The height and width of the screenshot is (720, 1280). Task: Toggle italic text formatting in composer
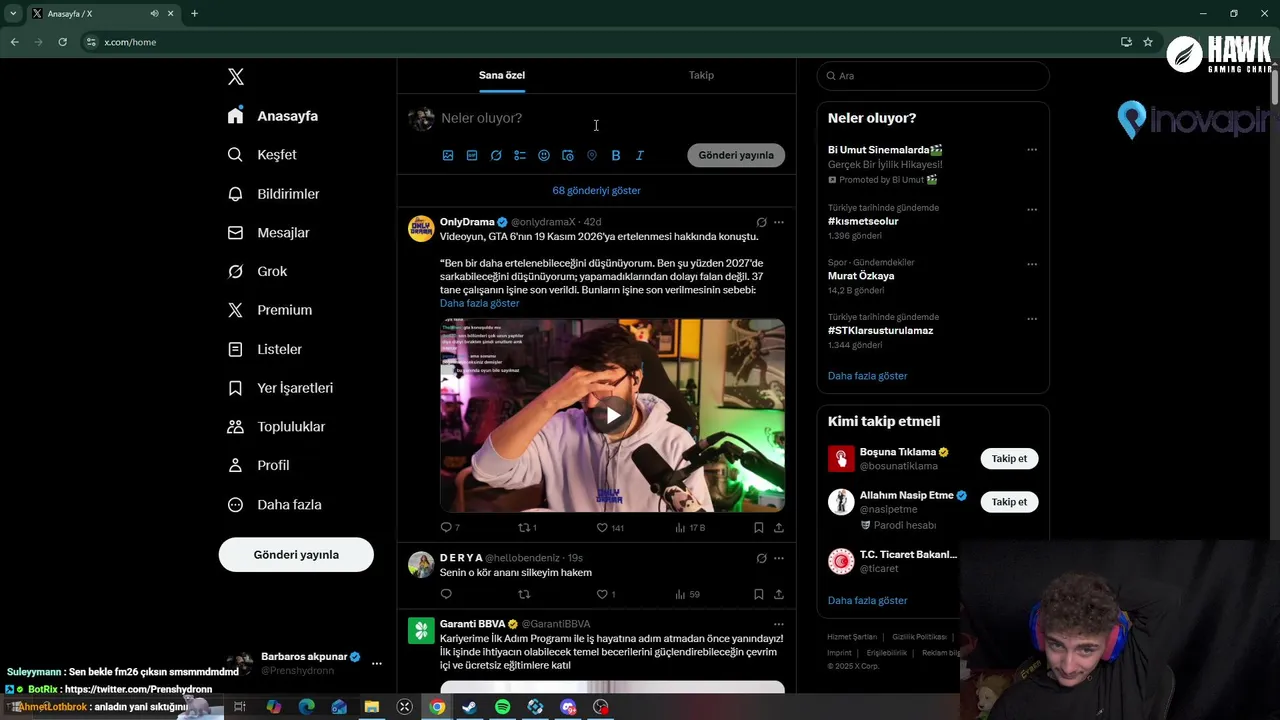point(640,156)
